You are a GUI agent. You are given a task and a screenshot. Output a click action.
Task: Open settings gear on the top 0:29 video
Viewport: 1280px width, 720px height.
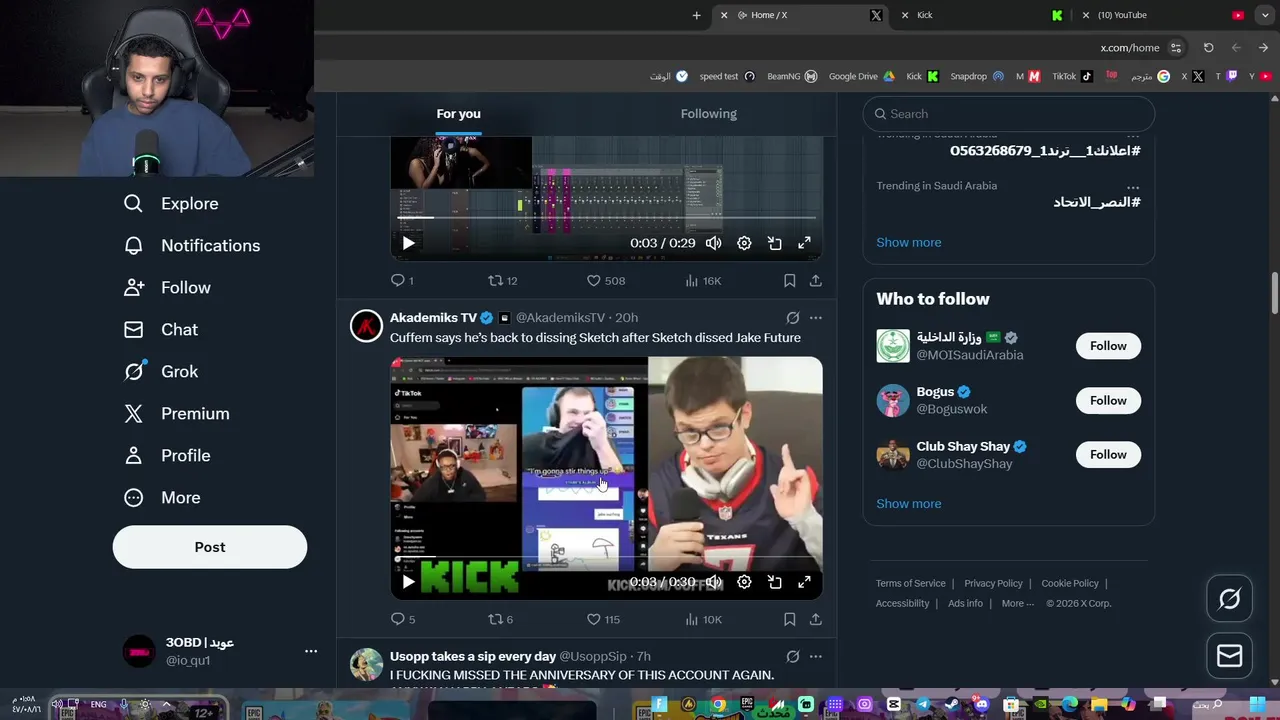[744, 243]
